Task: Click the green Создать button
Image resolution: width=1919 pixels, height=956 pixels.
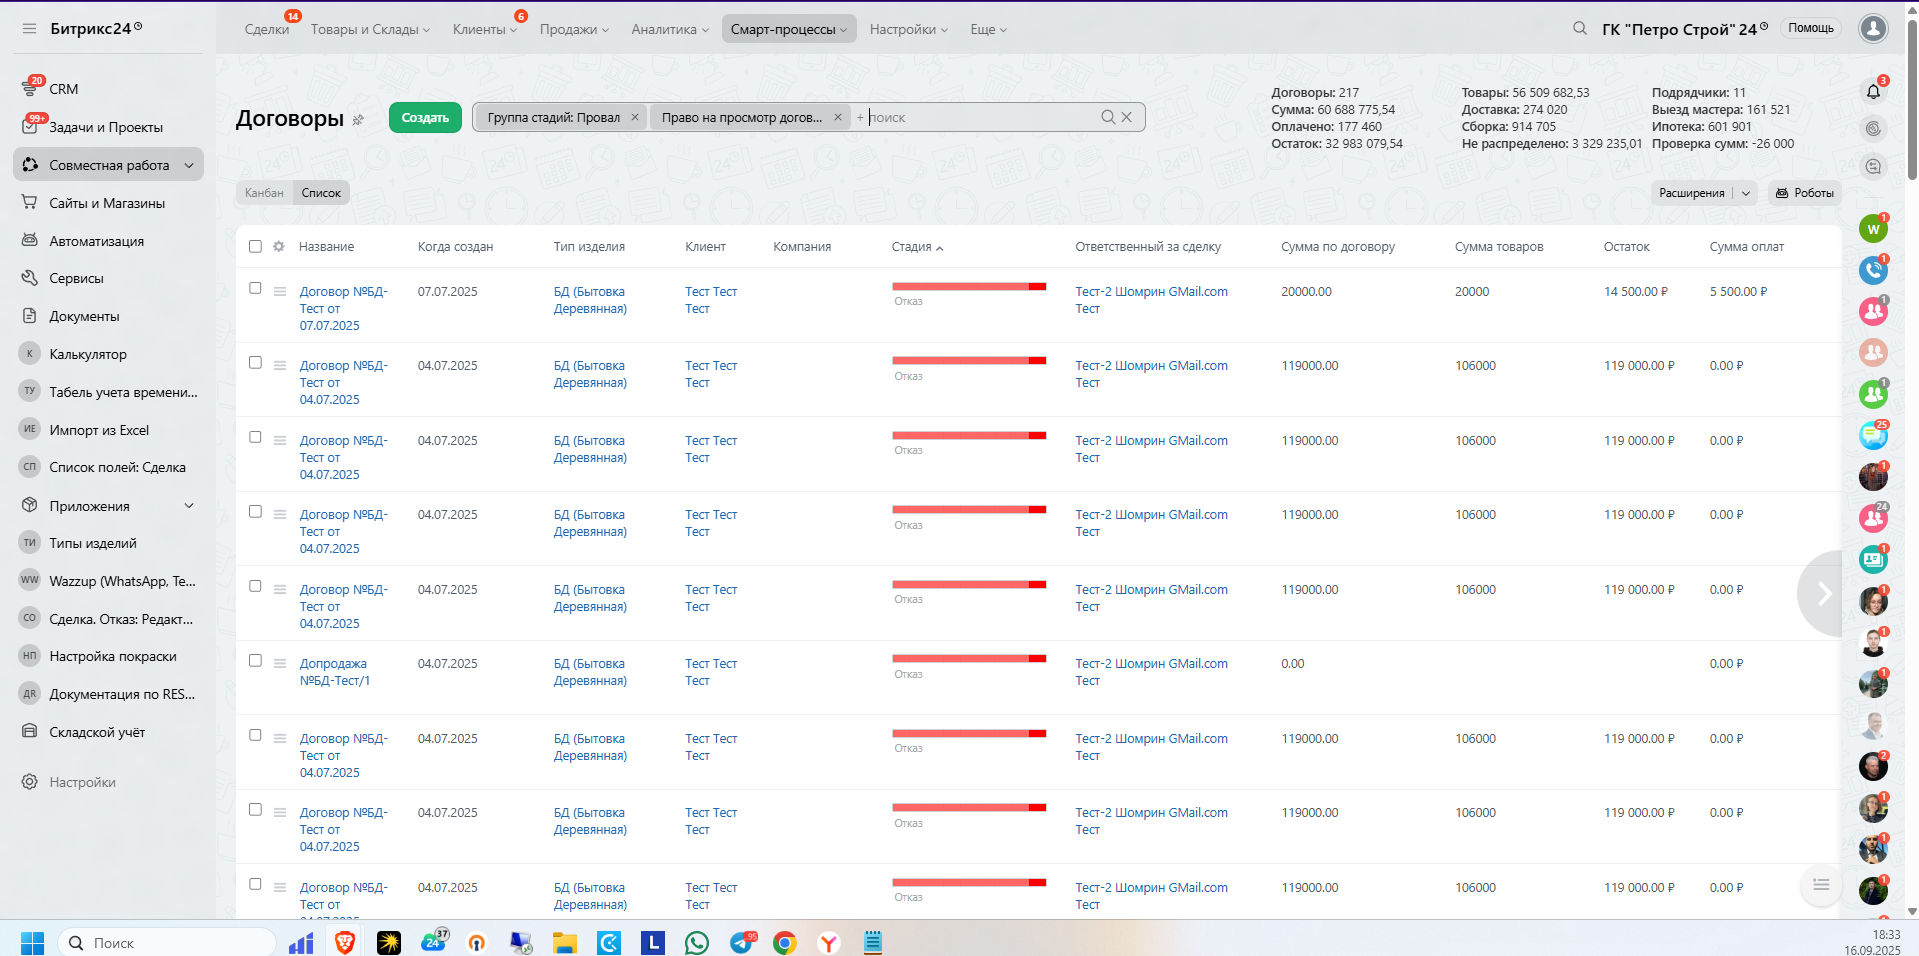Action: point(425,117)
